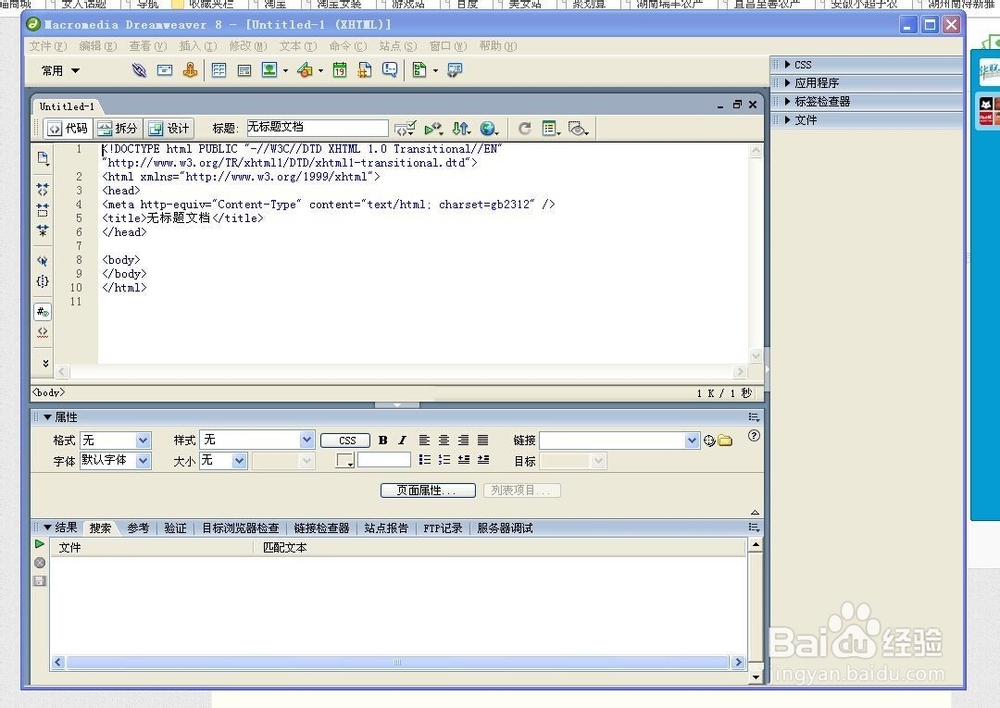Open the 站点(S) menu
1000x708 pixels.
click(x=398, y=46)
